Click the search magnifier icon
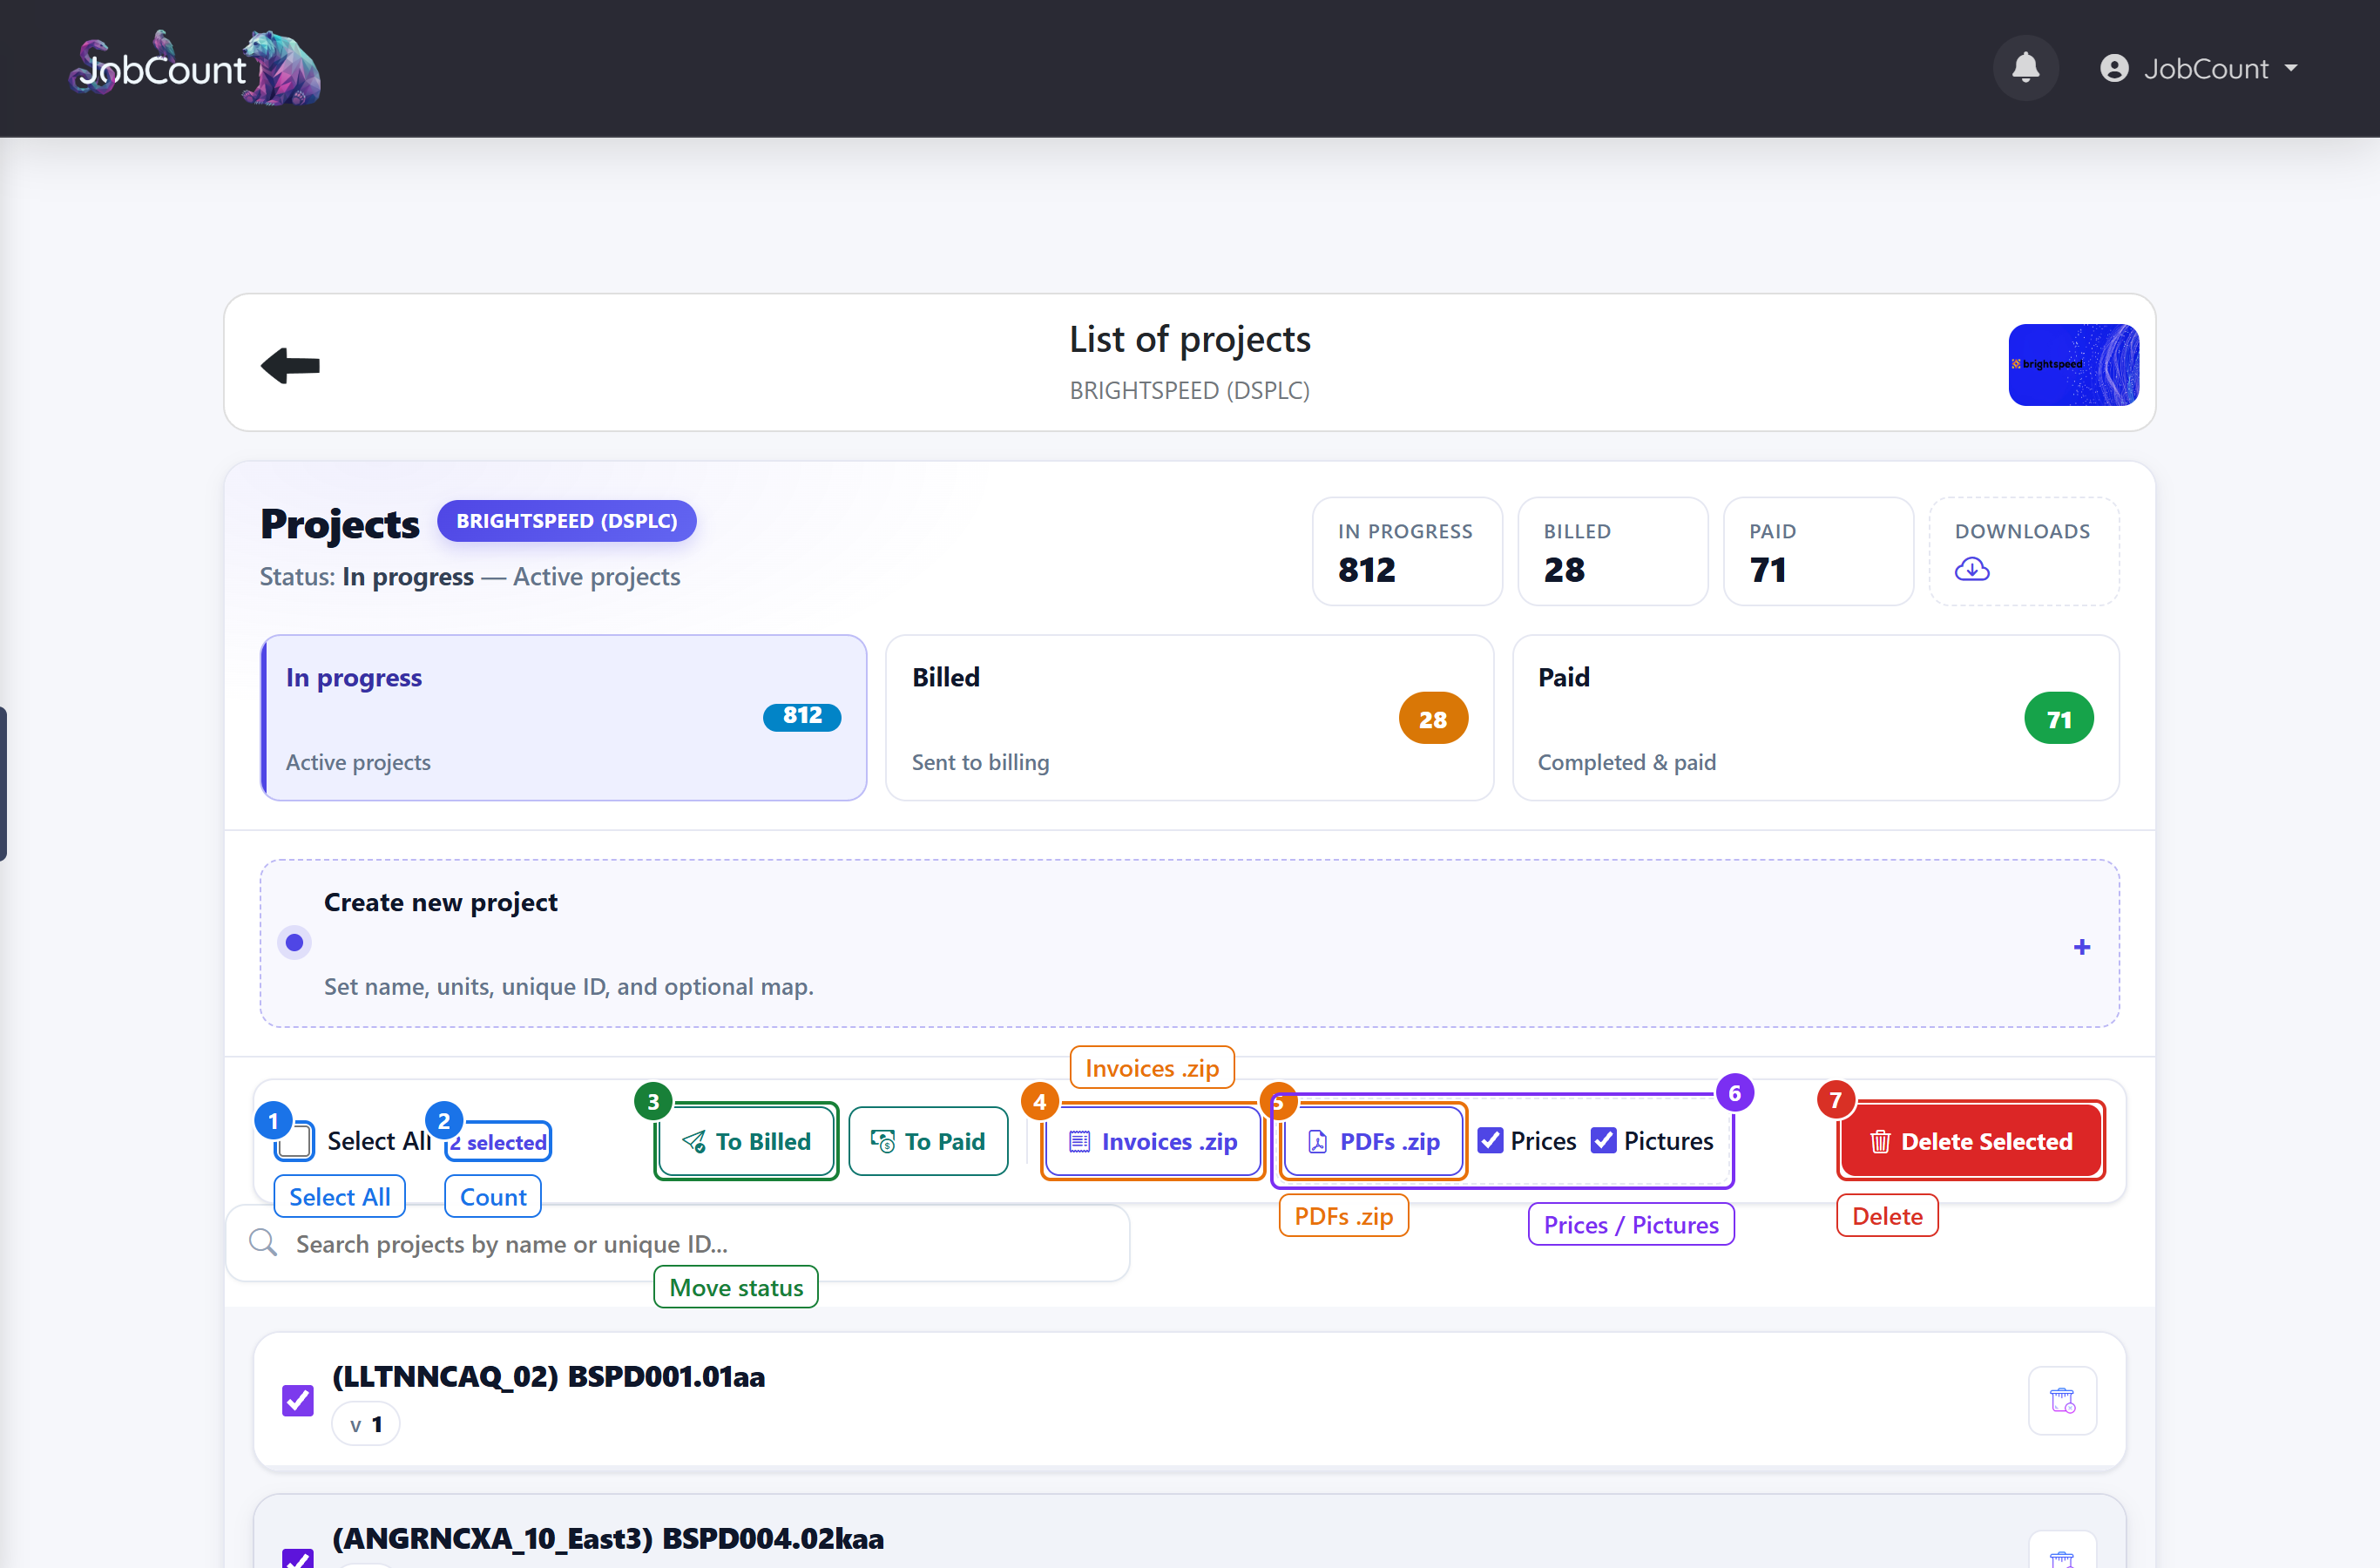Screen dimensions: 2380x1568 263,1242
